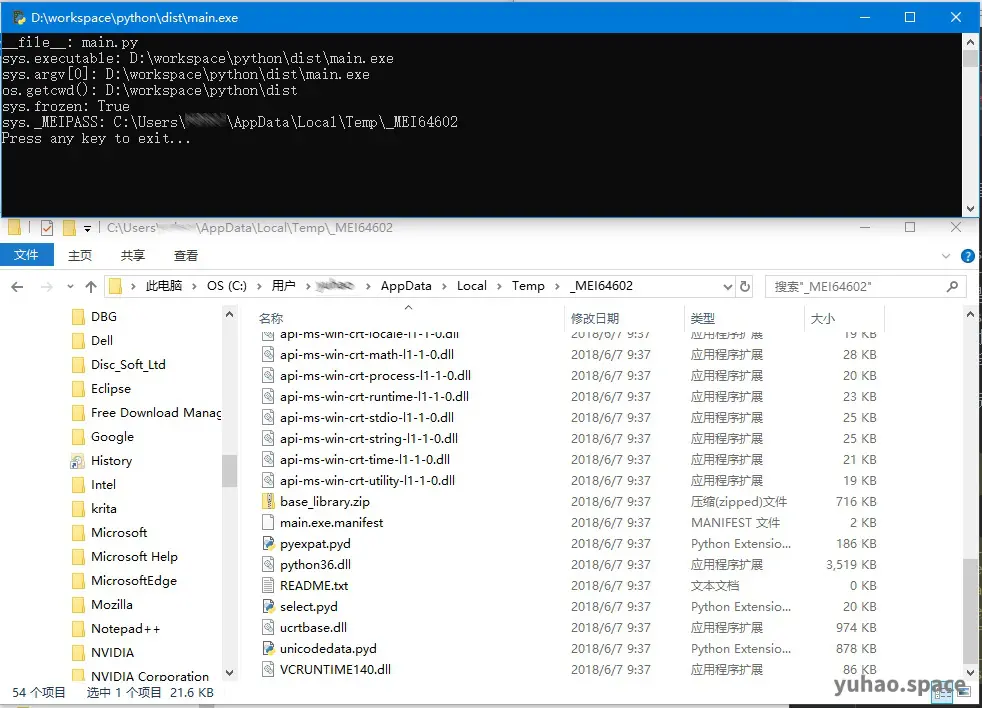Select Local in the address breadcrumb
Screen dimensions: 982x708
(x=472, y=286)
